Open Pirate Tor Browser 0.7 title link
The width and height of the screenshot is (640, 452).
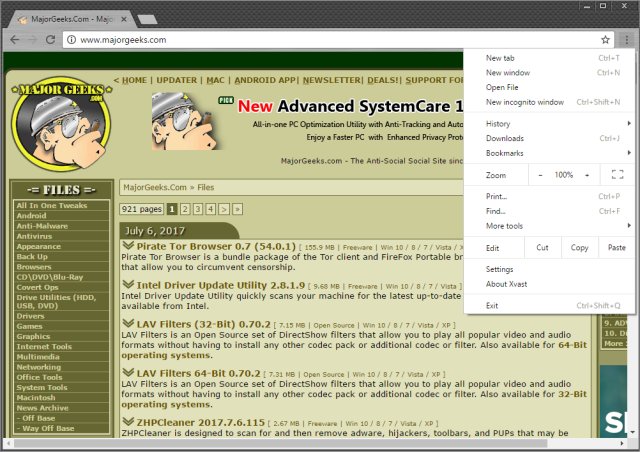point(216,246)
